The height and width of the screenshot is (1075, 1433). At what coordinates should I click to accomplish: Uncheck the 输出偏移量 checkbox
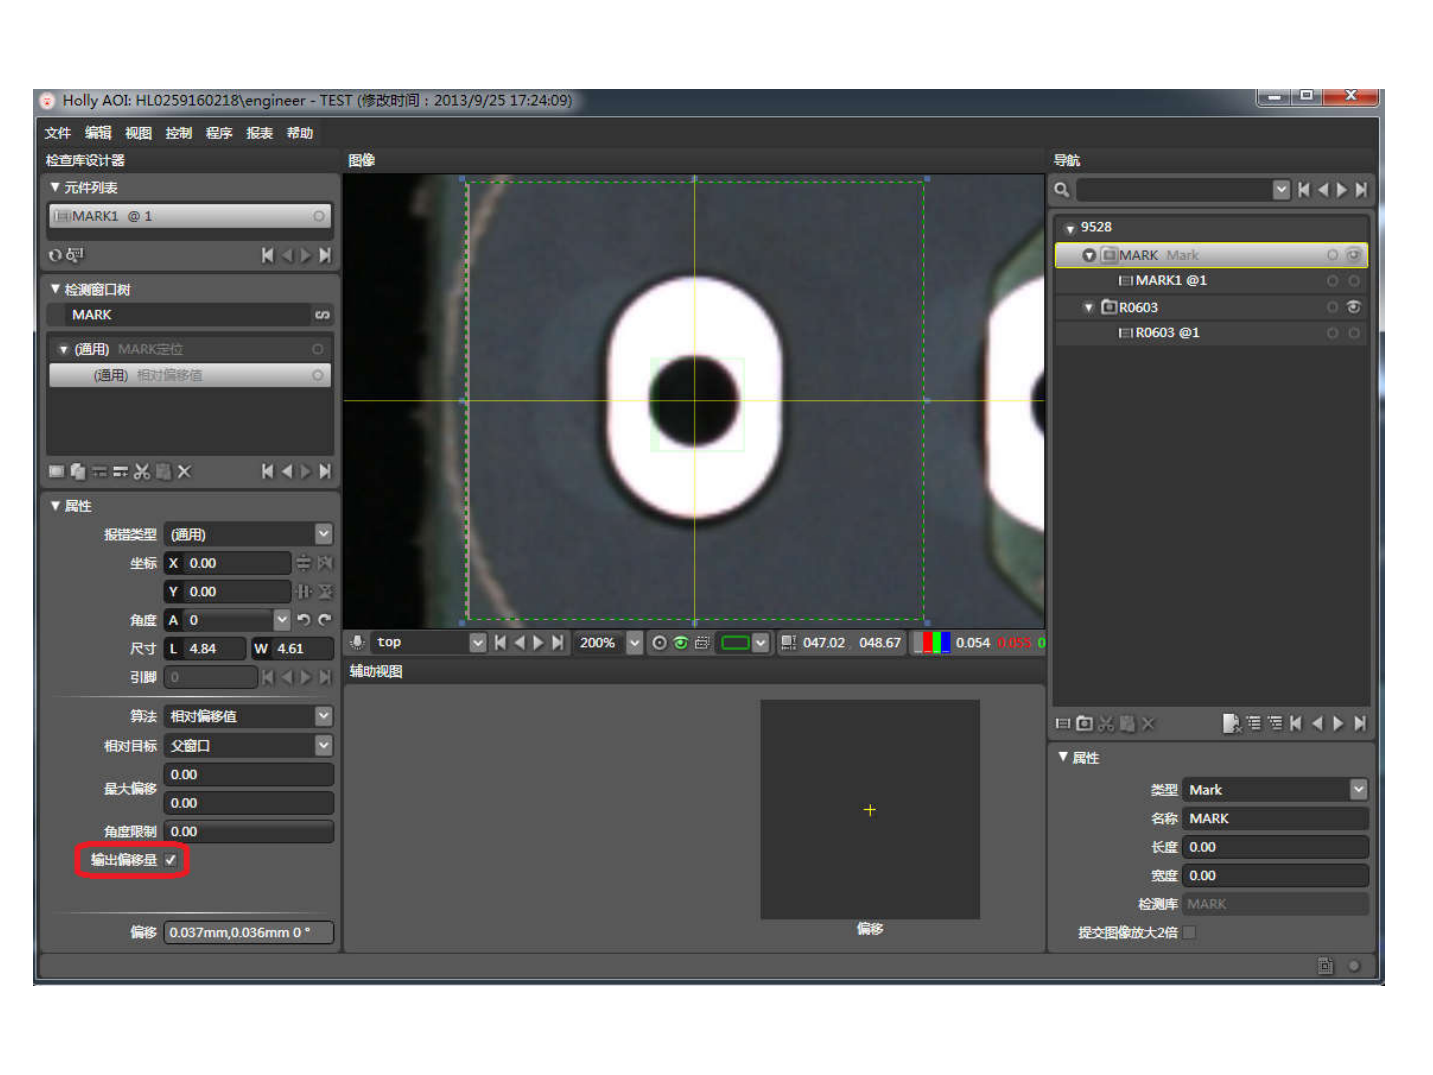click(171, 860)
